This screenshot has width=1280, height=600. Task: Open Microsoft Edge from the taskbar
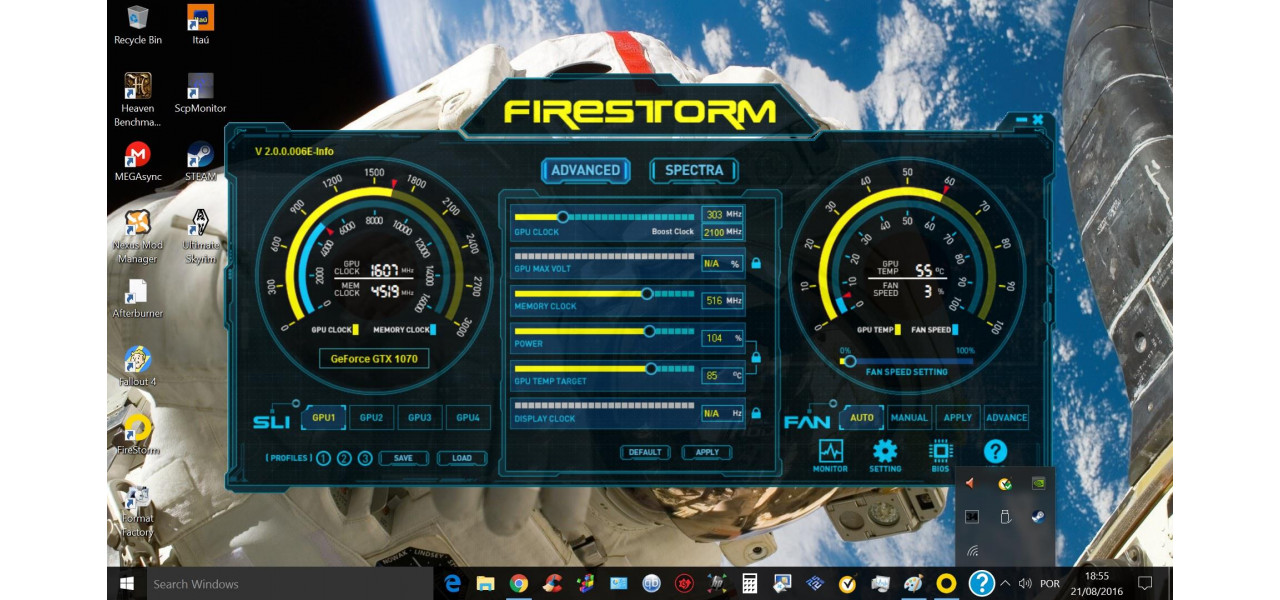pos(452,583)
